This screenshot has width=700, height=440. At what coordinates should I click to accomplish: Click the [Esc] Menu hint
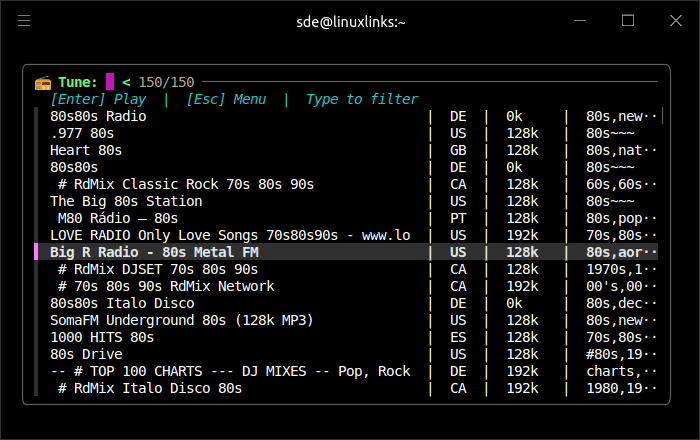pyautogui.click(x=226, y=99)
